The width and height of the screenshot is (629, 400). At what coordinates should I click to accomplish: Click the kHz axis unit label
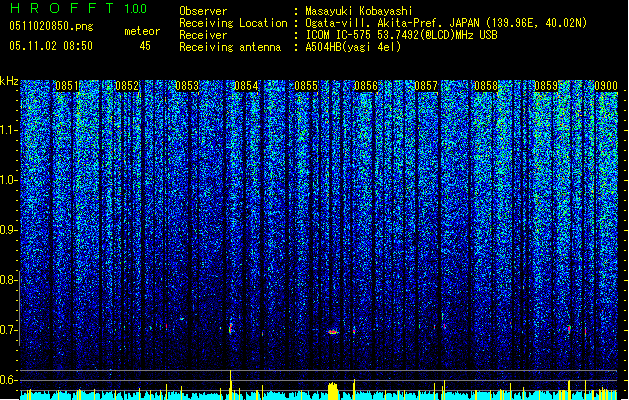coord(9,81)
